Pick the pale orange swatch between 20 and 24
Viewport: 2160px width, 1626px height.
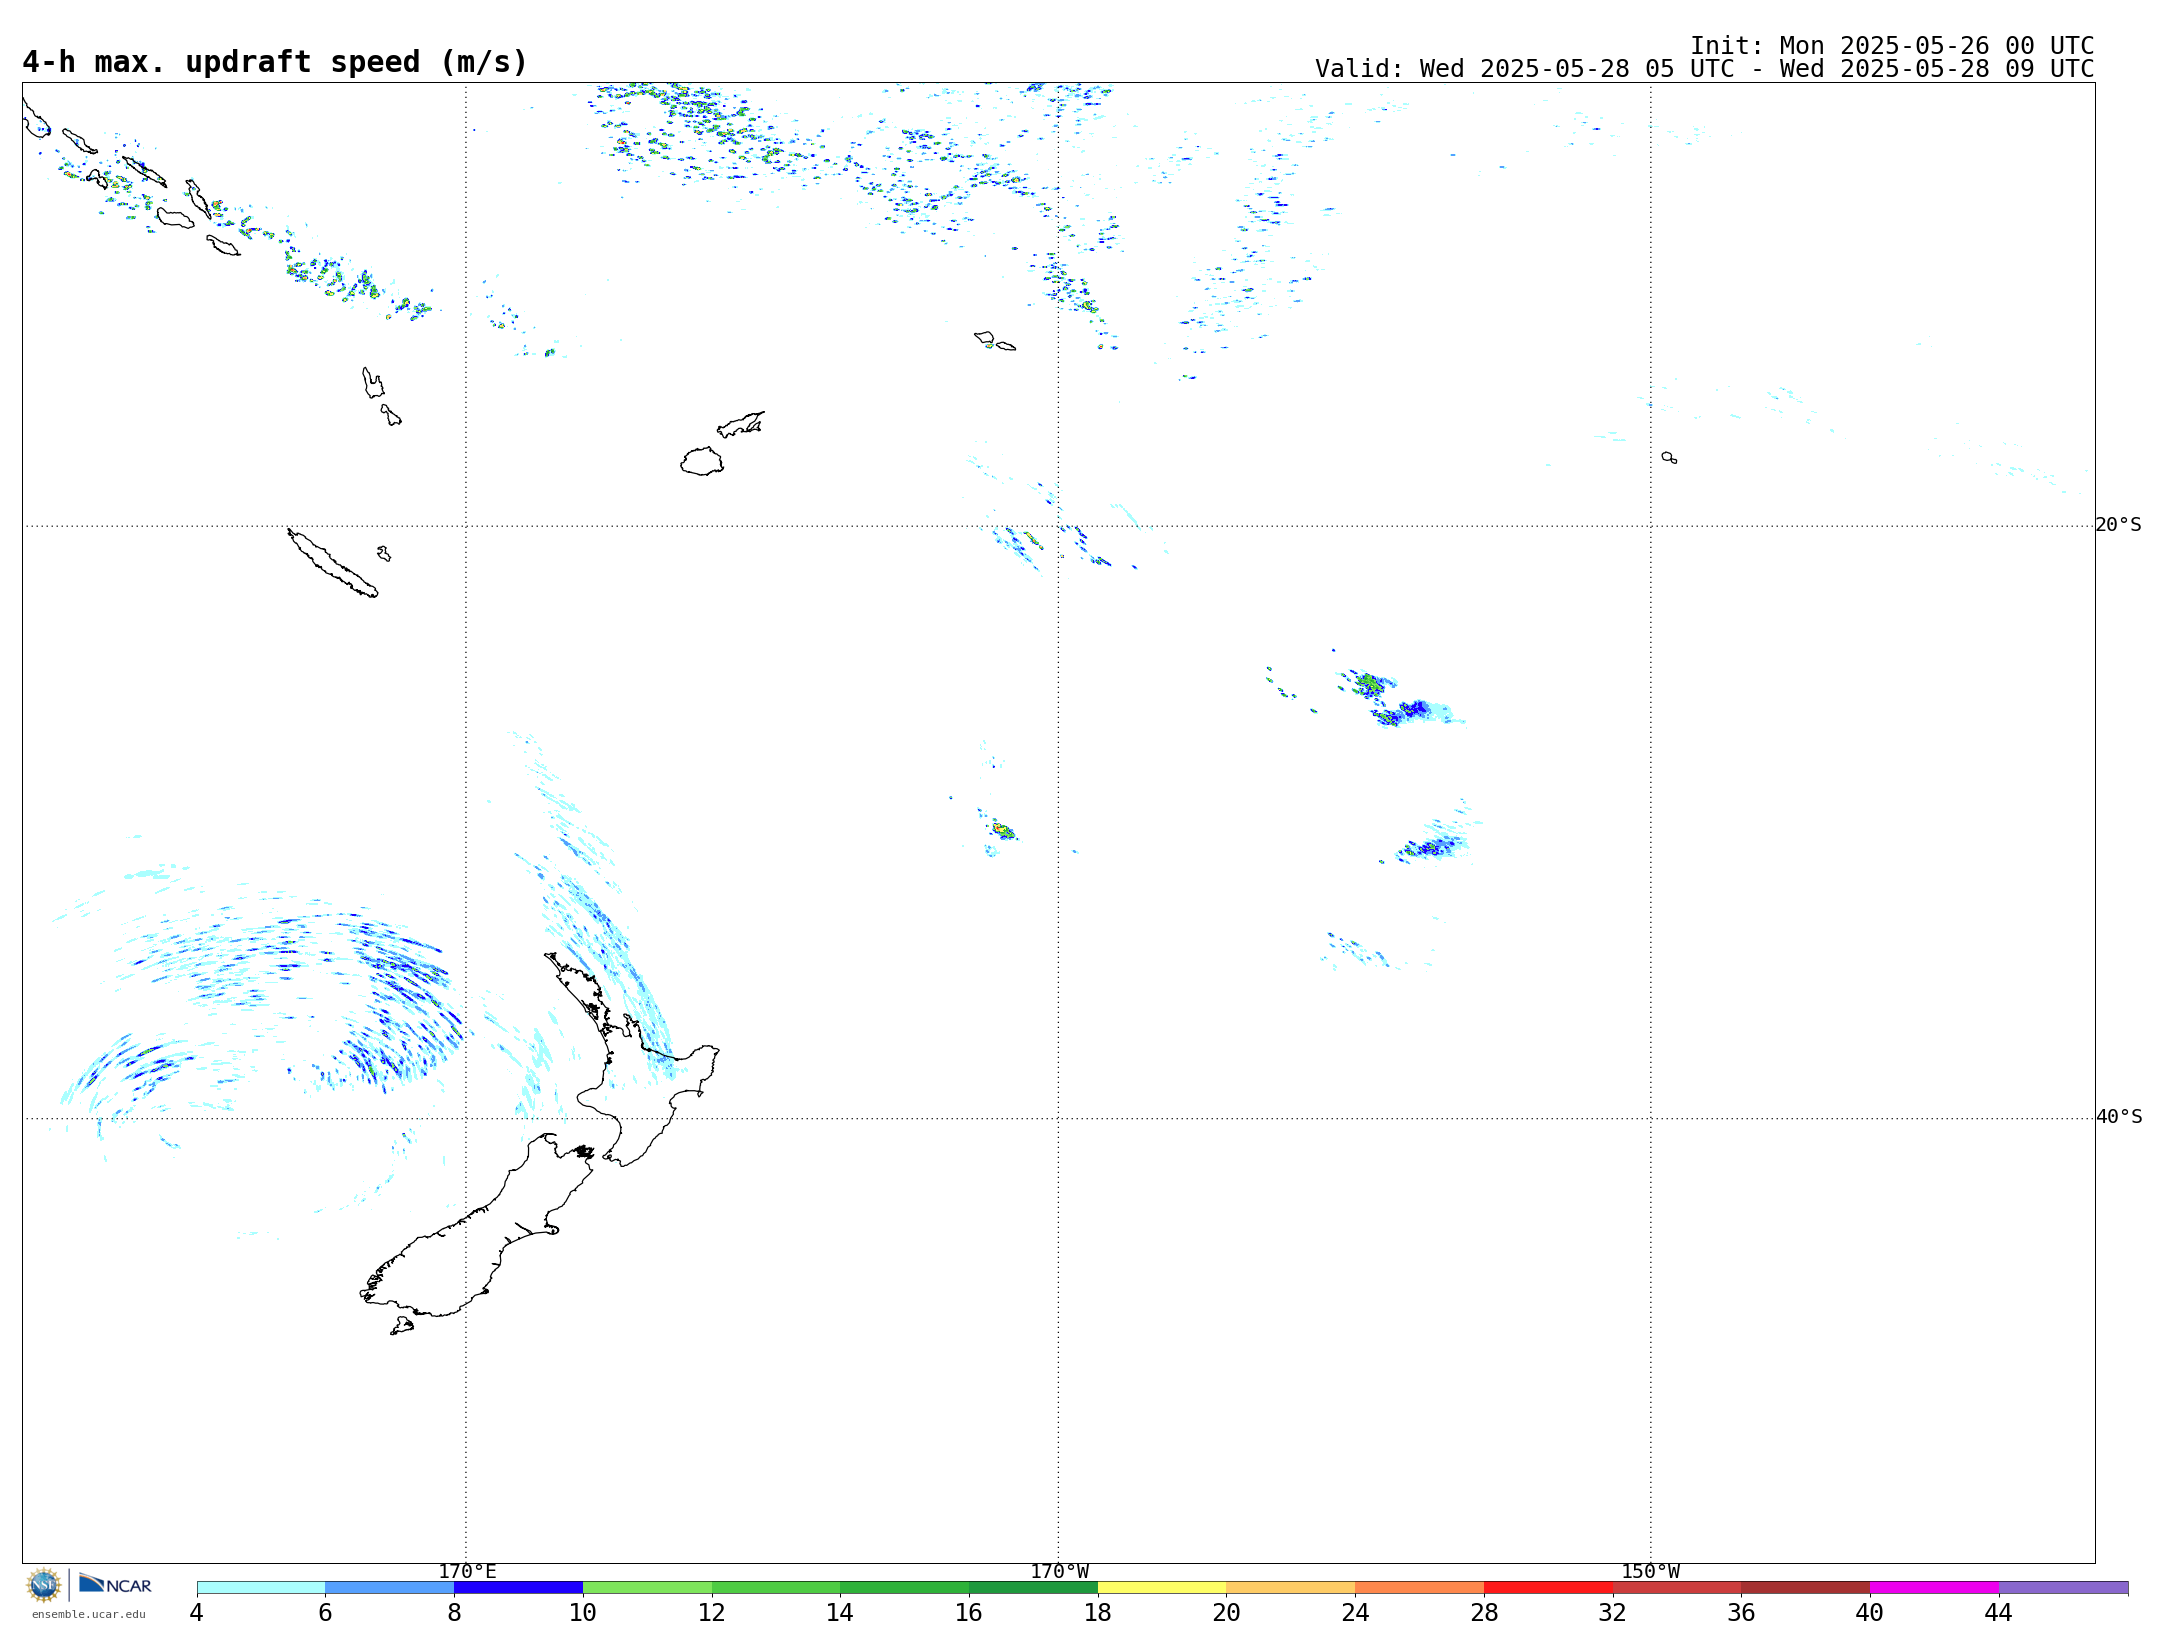point(1290,1588)
